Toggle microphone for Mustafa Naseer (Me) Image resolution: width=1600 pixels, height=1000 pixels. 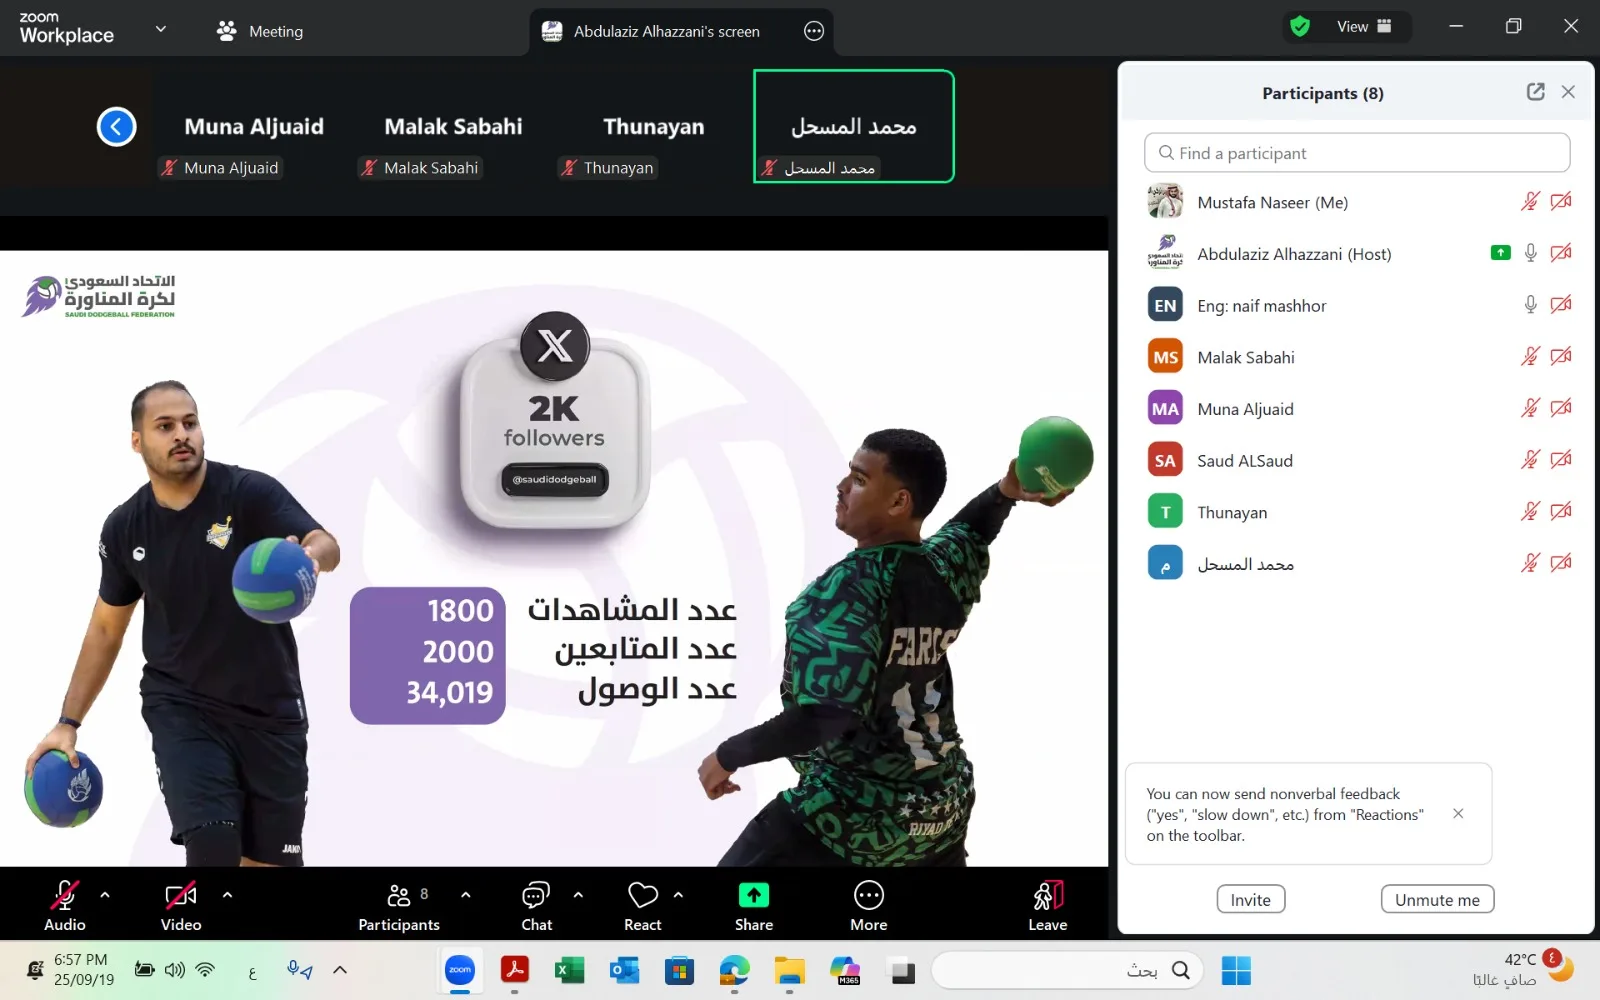(1529, 202)
